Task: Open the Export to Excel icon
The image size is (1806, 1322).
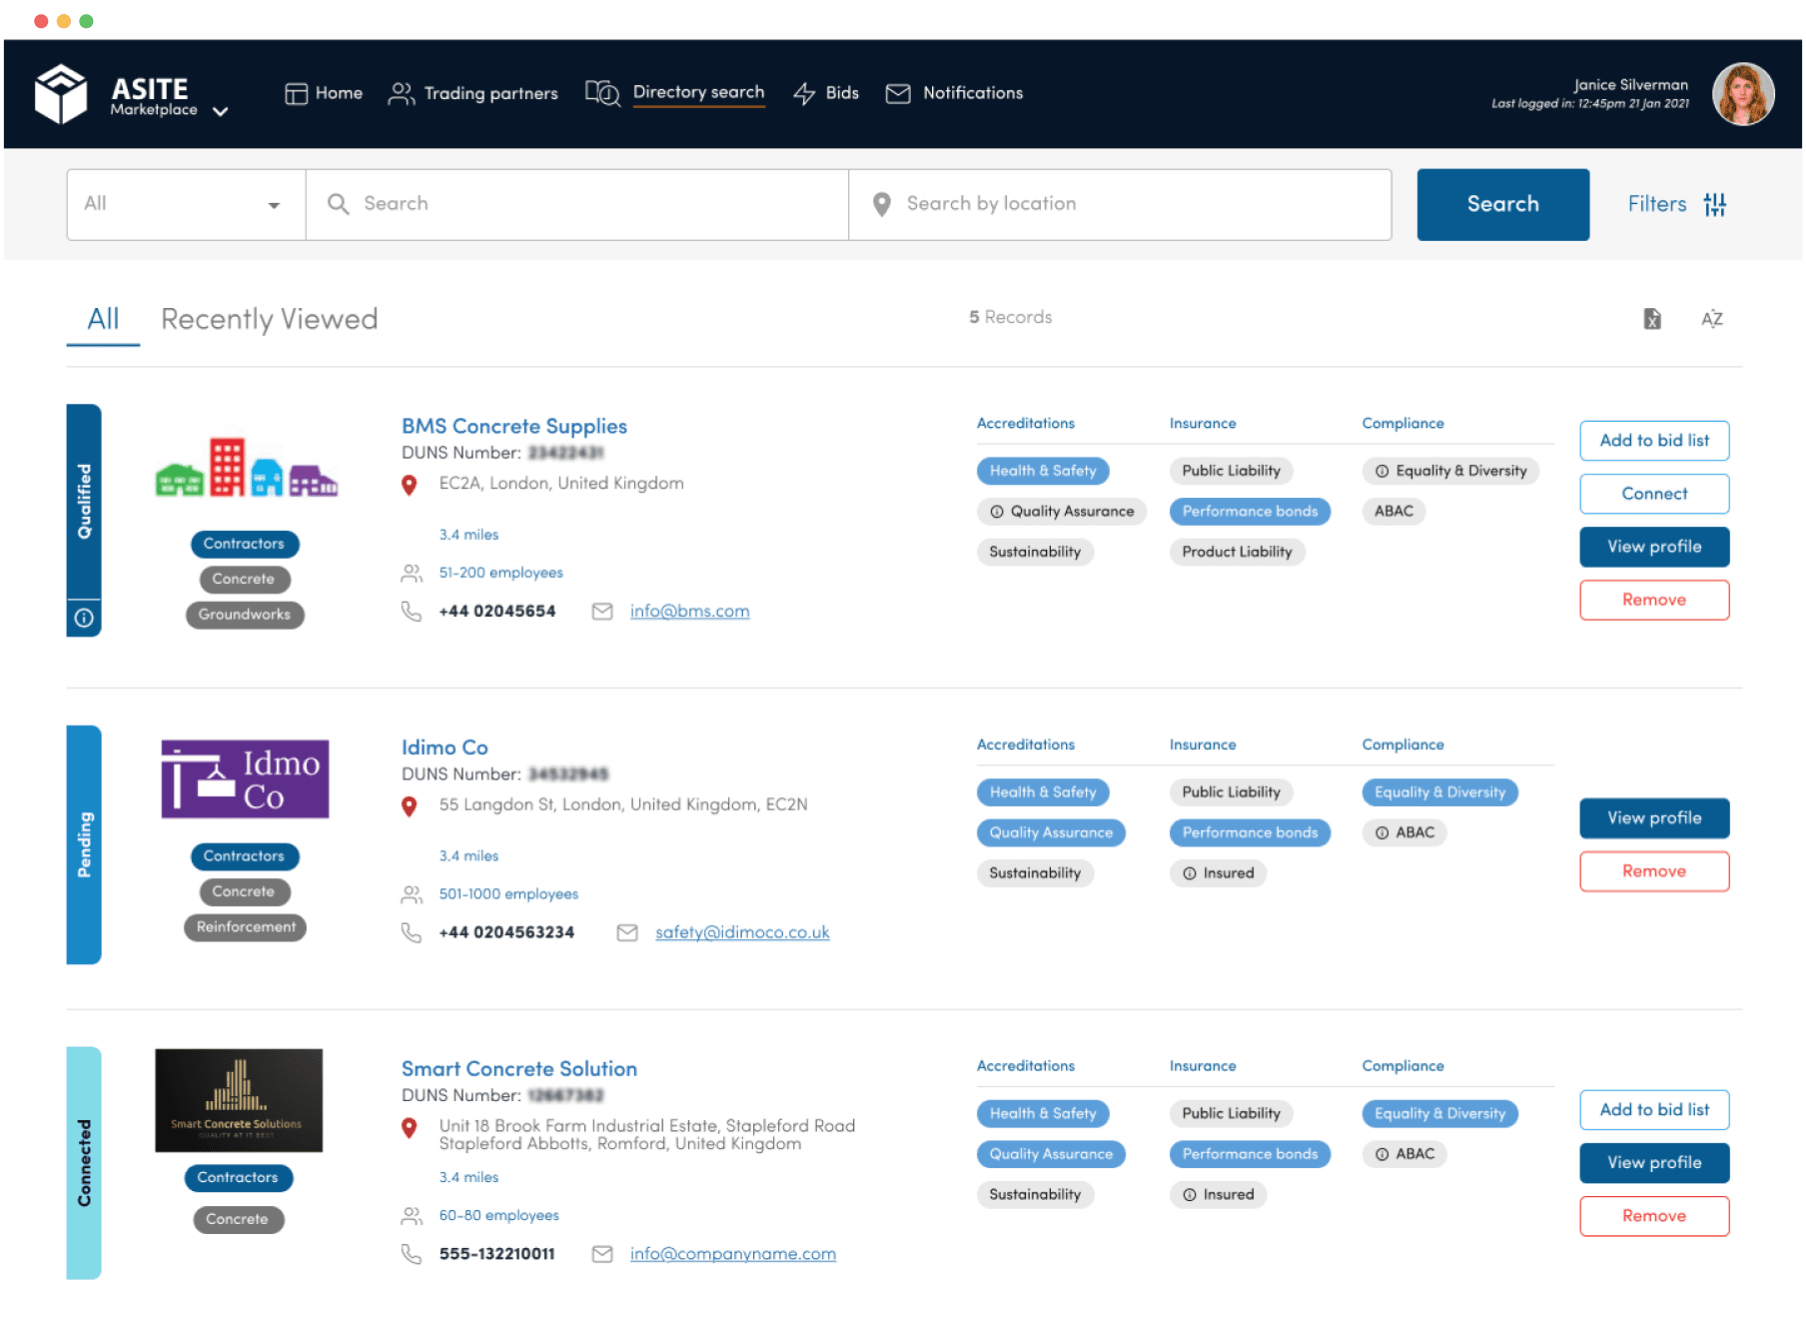Action: (1652, 318)
